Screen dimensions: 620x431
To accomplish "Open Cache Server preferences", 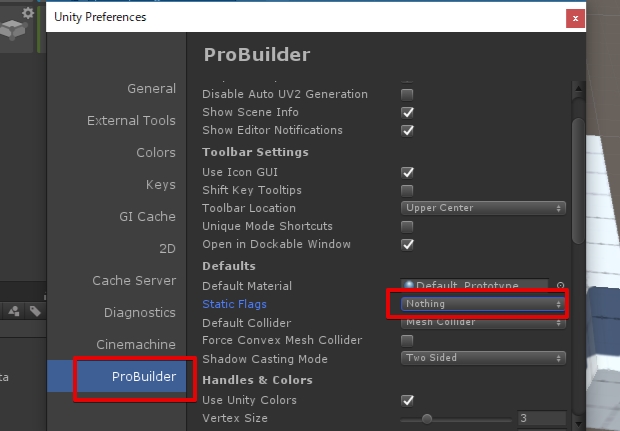I will (134, 281).
